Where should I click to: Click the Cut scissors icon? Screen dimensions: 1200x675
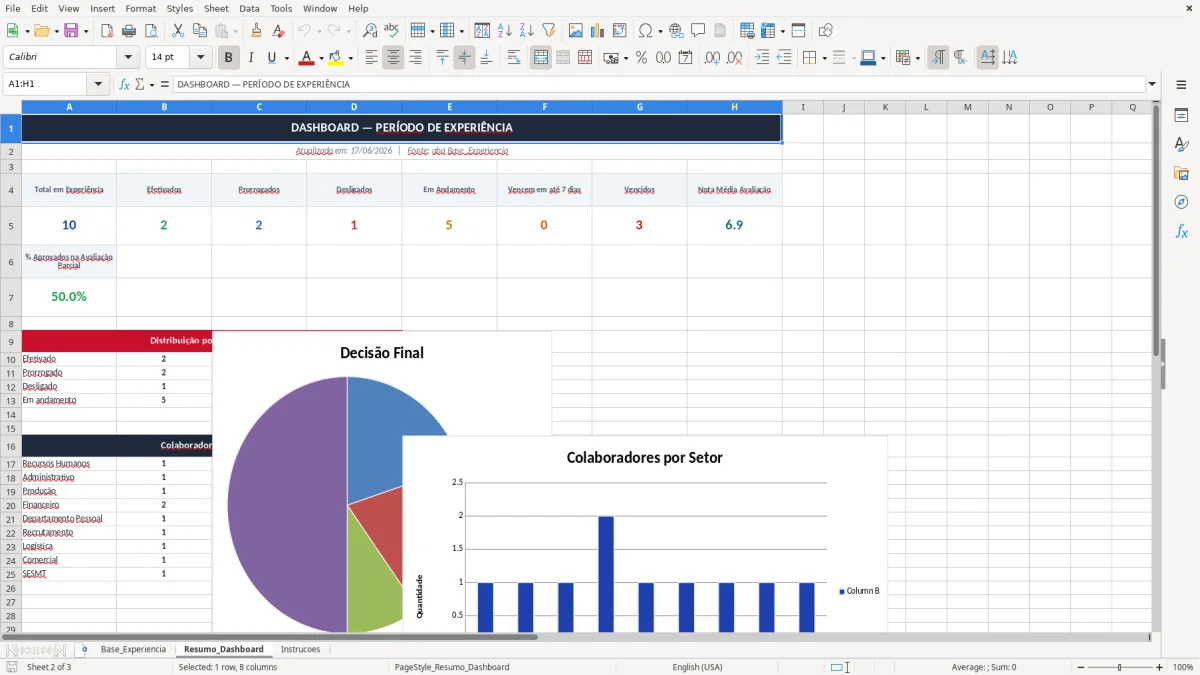(177, 31)
